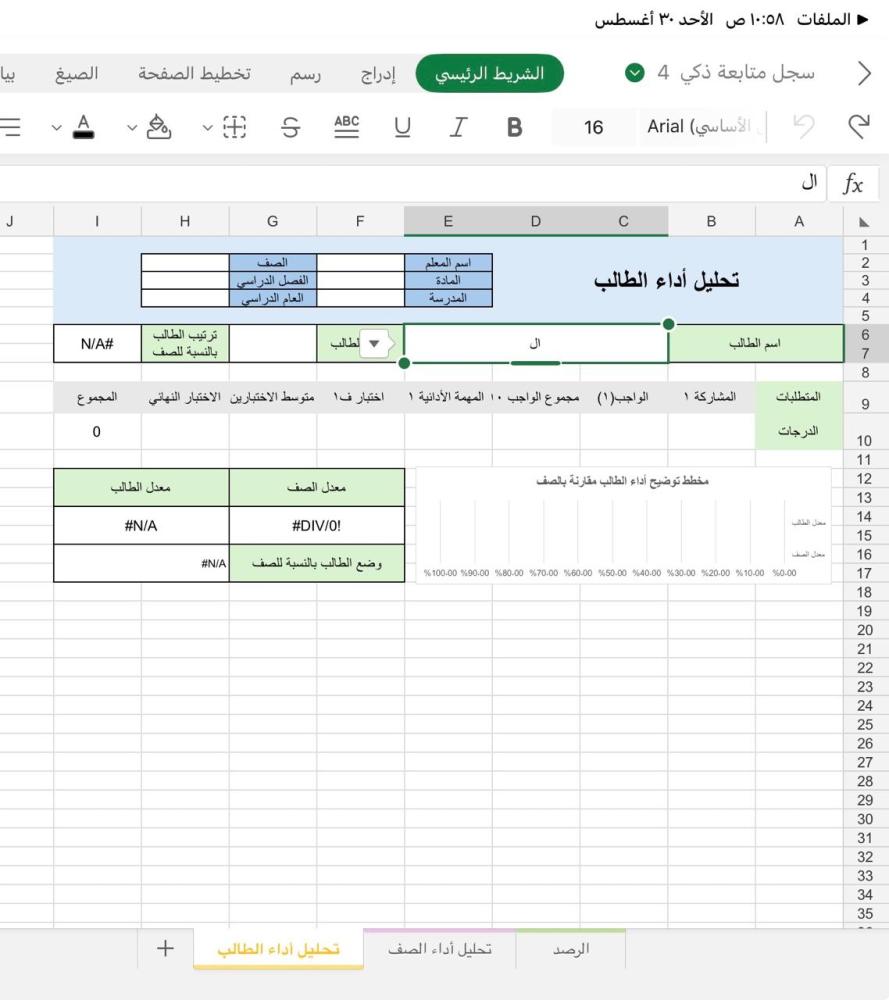Apply strikethrough formatting icon
Screen dimensions: 889x1000
coord(290,127)
